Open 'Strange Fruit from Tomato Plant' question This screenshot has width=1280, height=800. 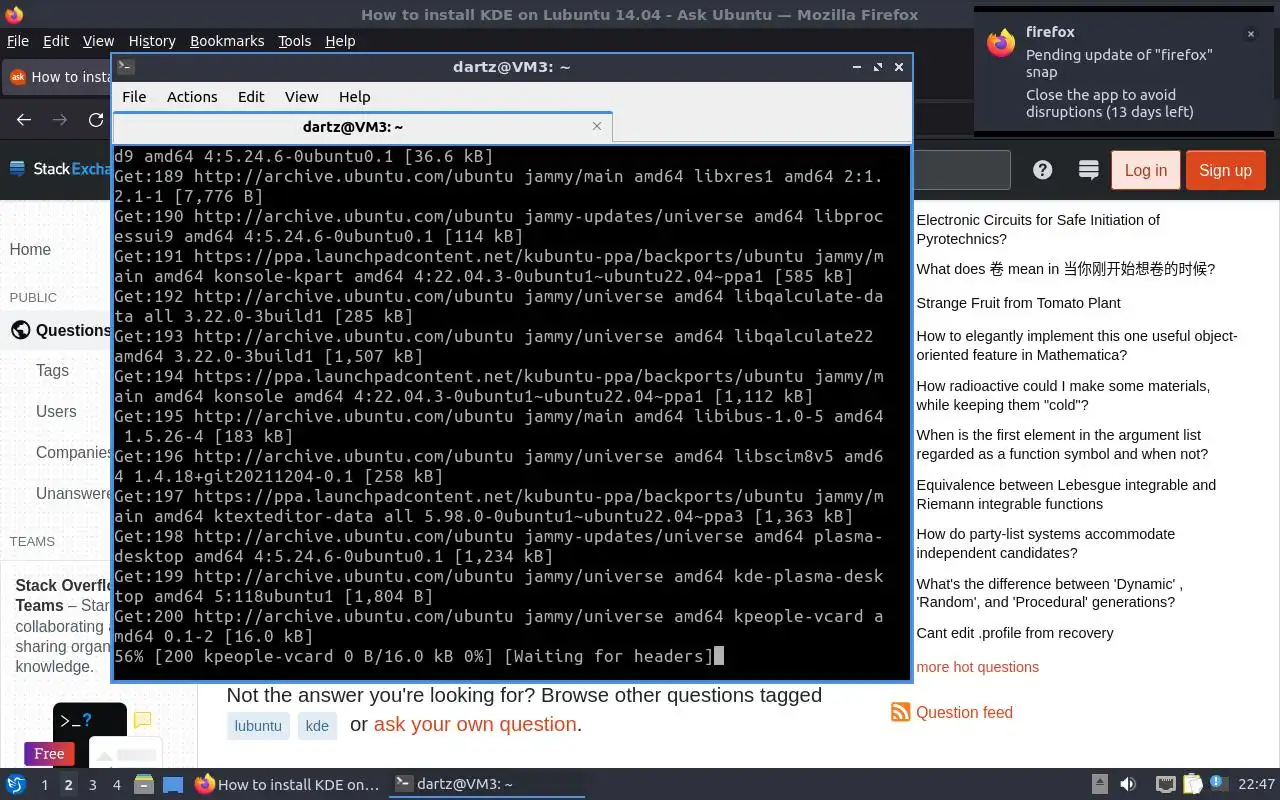pos(1018,303)
